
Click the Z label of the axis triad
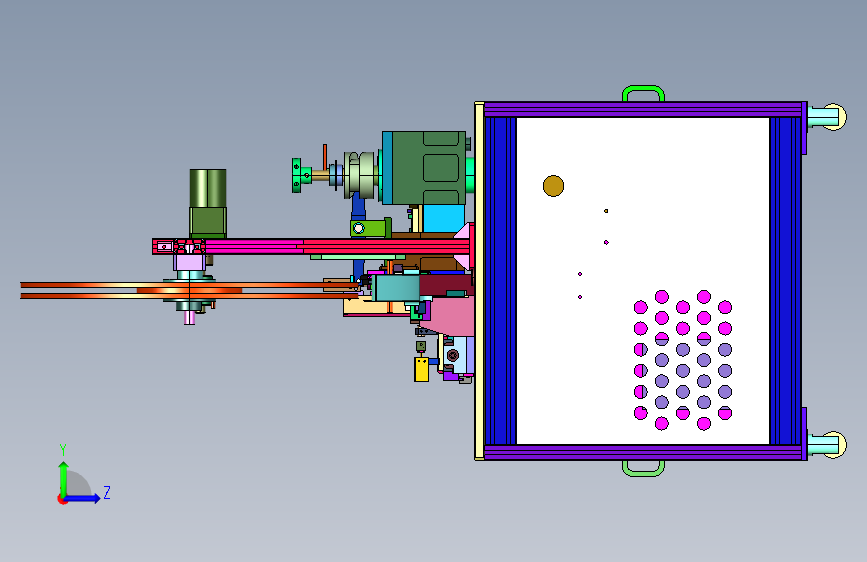[x=107, y=492]
